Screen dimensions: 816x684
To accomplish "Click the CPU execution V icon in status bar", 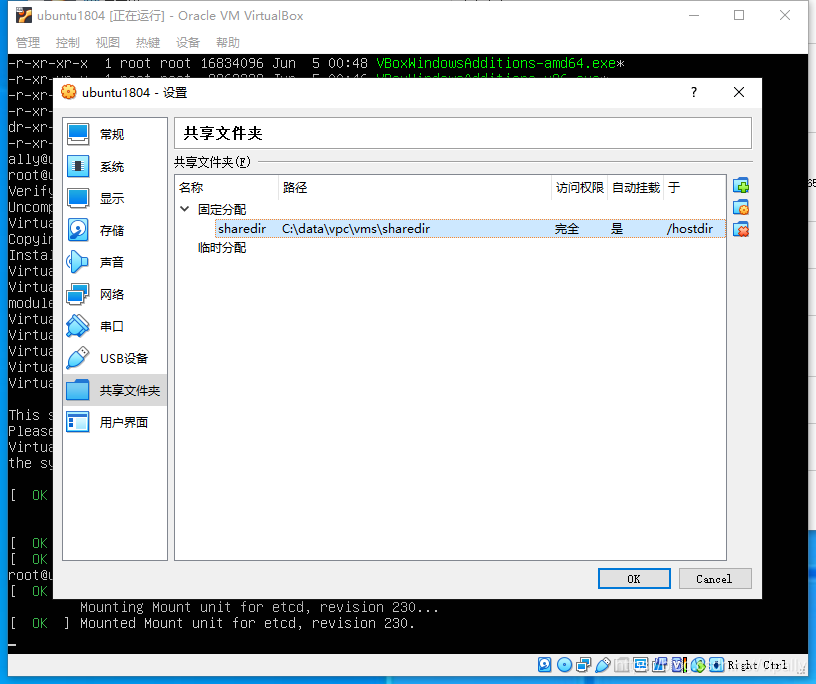I will (679, 665).
